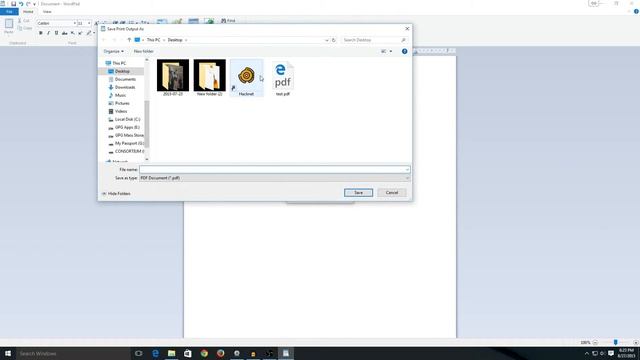
Task: Select This PC in the navigation tree
Action: point(119,63)
